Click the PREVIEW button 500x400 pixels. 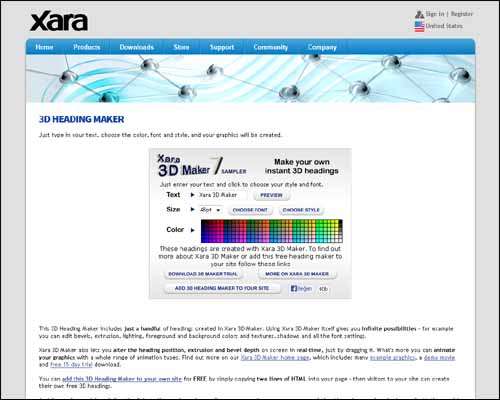(271, 195)
